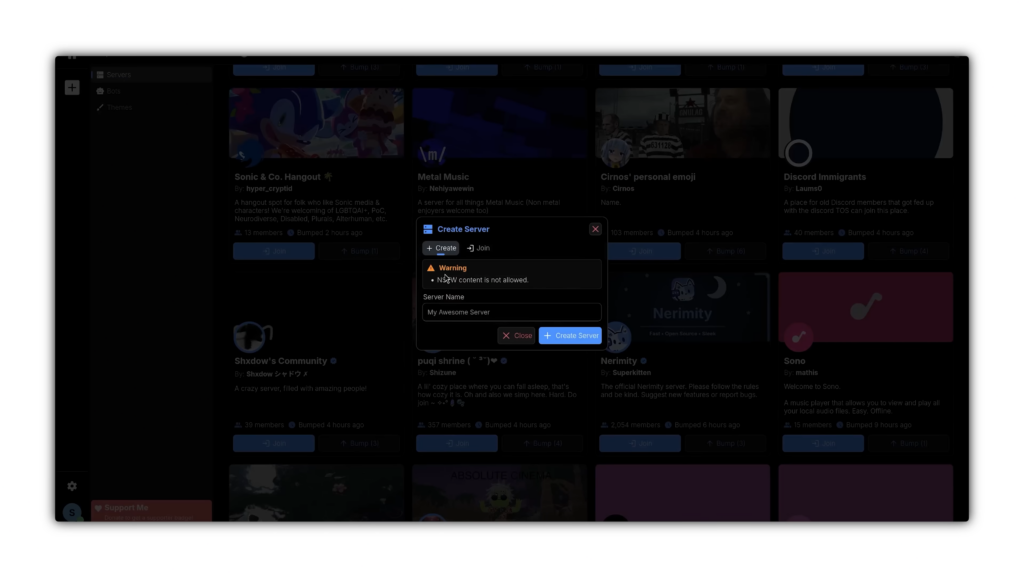The height and width of the screenshot is (576, 1024).
Task: Click the Server Name input field
Action: click(511, 312)
